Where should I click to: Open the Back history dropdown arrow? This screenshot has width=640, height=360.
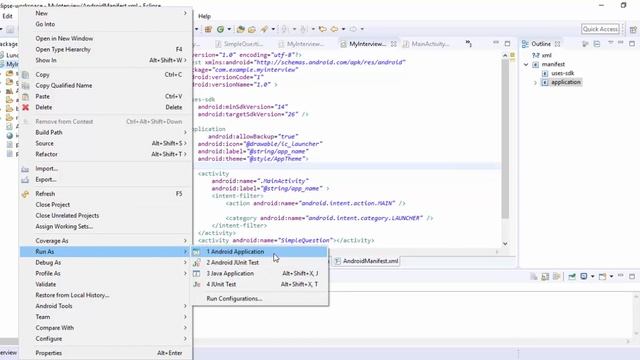(343, 29)
